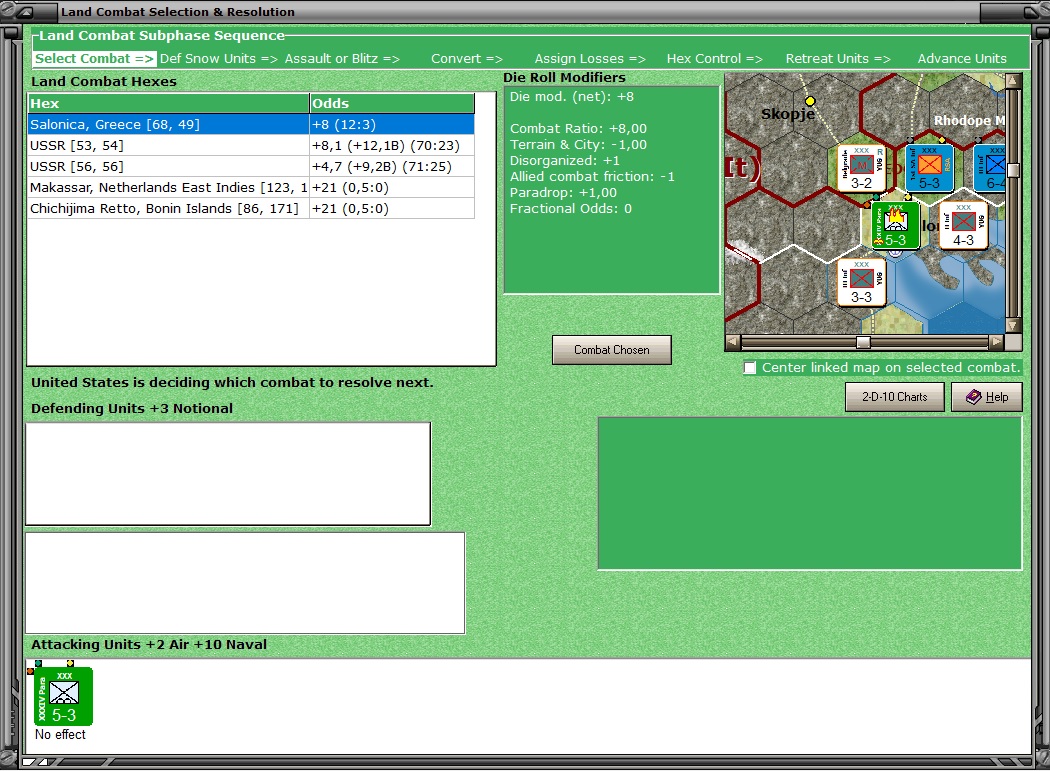Select the Assault or Blitz subphase
1050x771 pixels.
342,58
